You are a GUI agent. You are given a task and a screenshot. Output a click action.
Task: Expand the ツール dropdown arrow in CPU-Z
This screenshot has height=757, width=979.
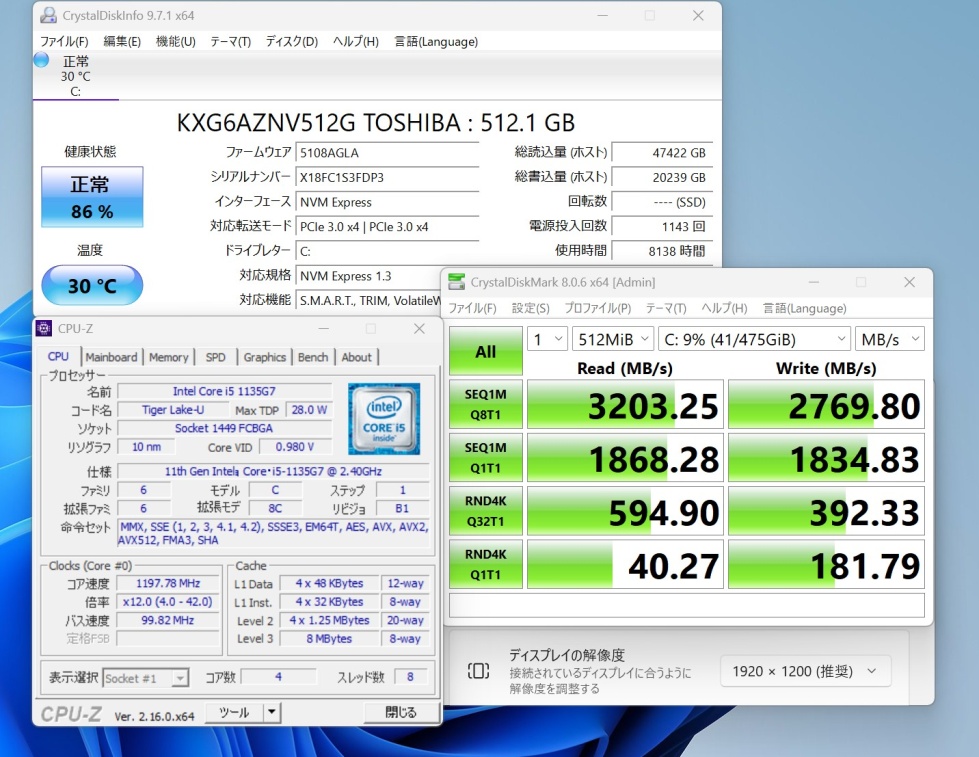point(272,712)
